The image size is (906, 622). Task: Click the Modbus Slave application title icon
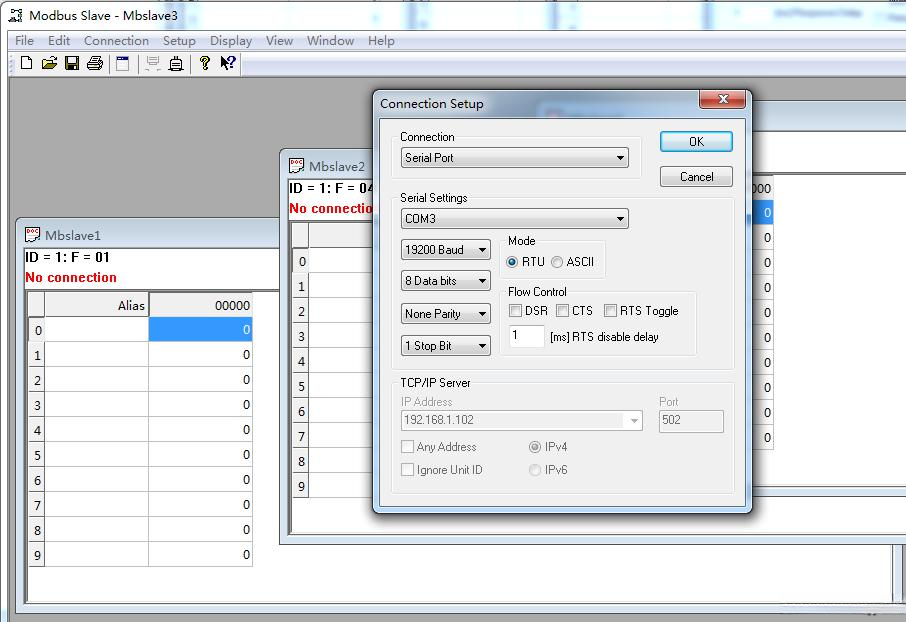pos(16,16)
